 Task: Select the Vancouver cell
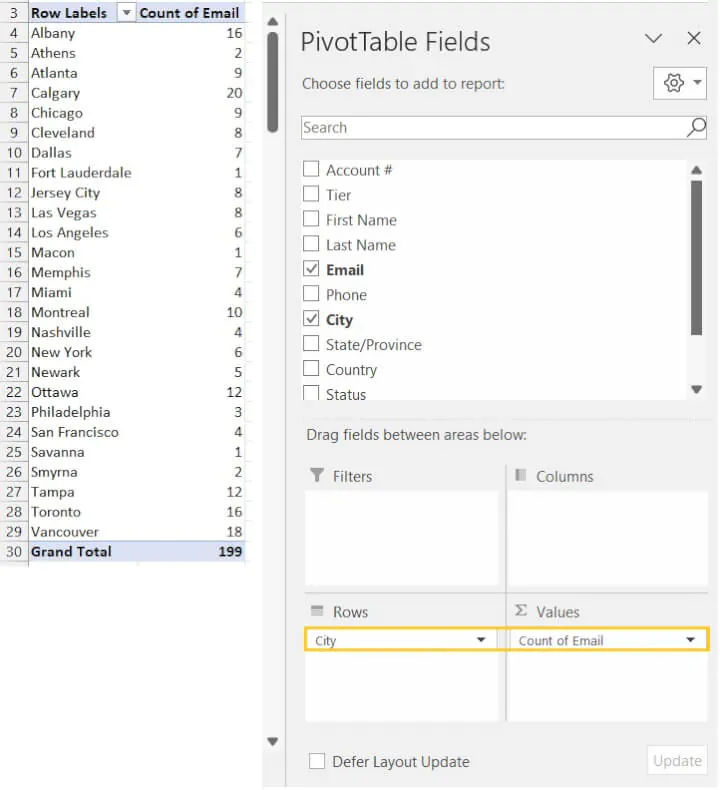click(x=82, y=532)
